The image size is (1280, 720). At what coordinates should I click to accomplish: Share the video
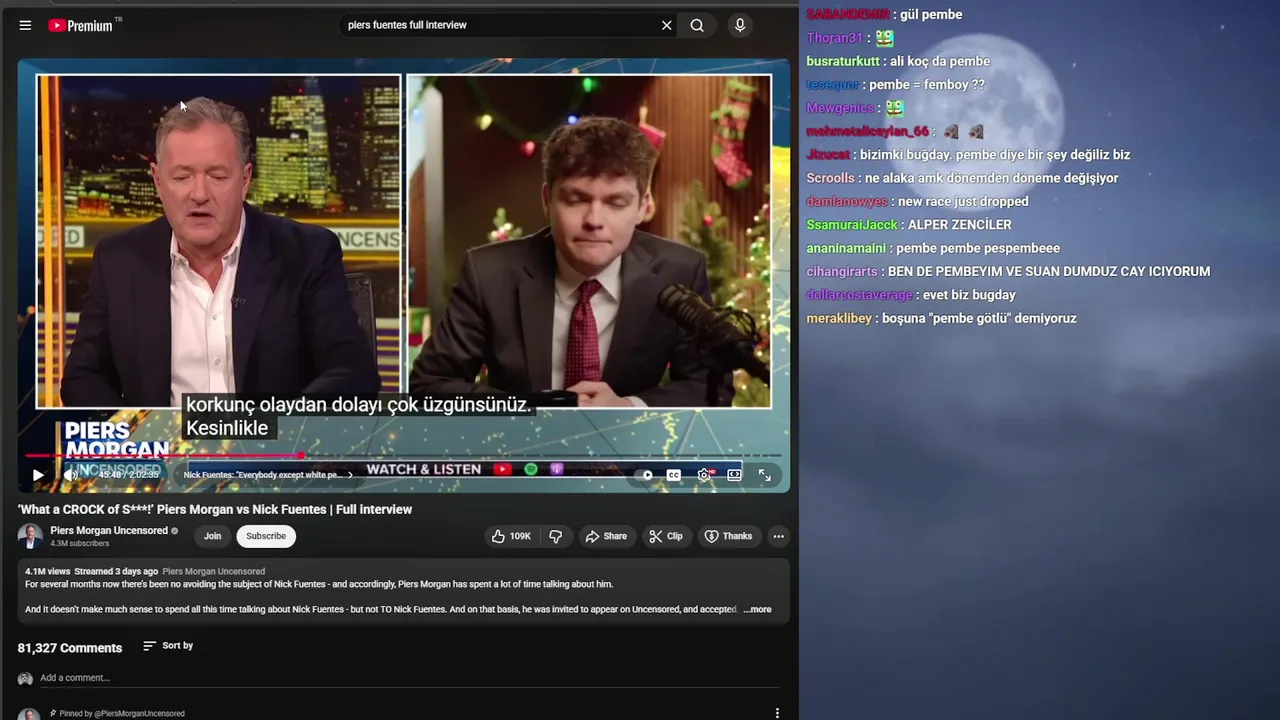coord(606,536)
